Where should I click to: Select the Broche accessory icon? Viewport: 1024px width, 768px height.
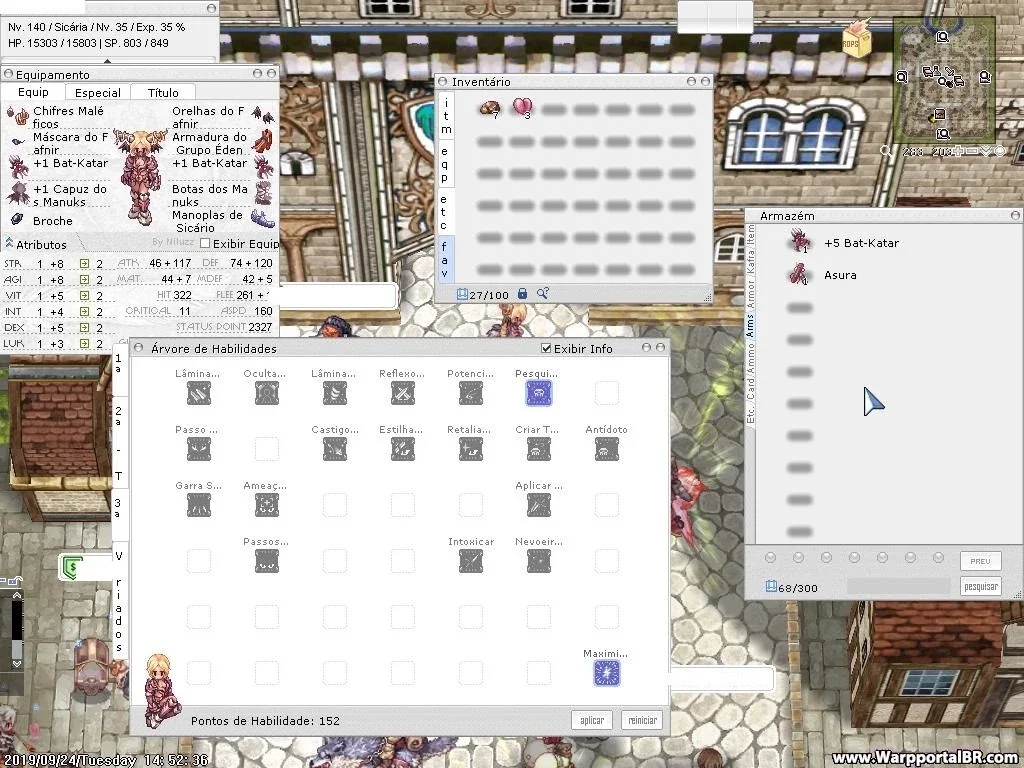(x=18, y=220)
